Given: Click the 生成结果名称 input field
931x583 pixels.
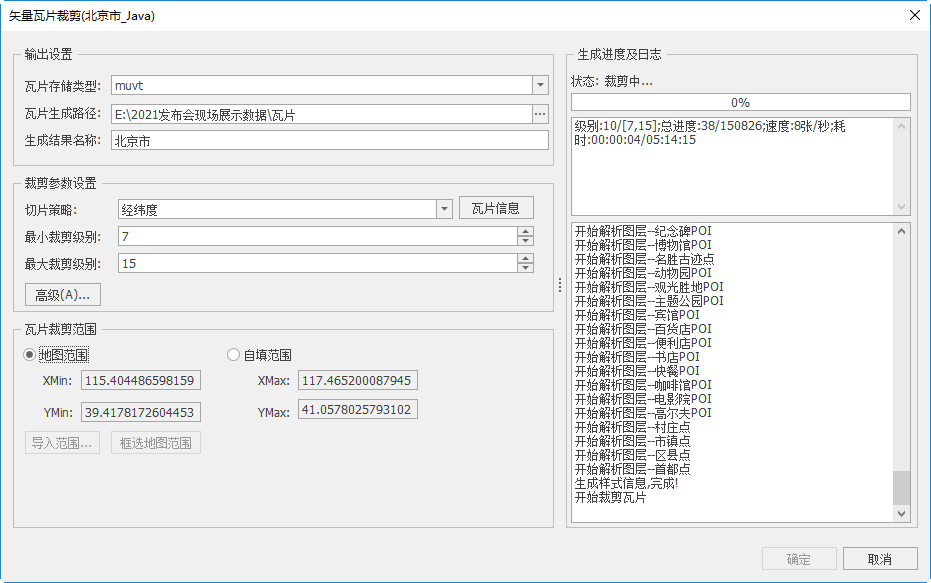Looking at the screenshot, I should (x=330, y=140).
